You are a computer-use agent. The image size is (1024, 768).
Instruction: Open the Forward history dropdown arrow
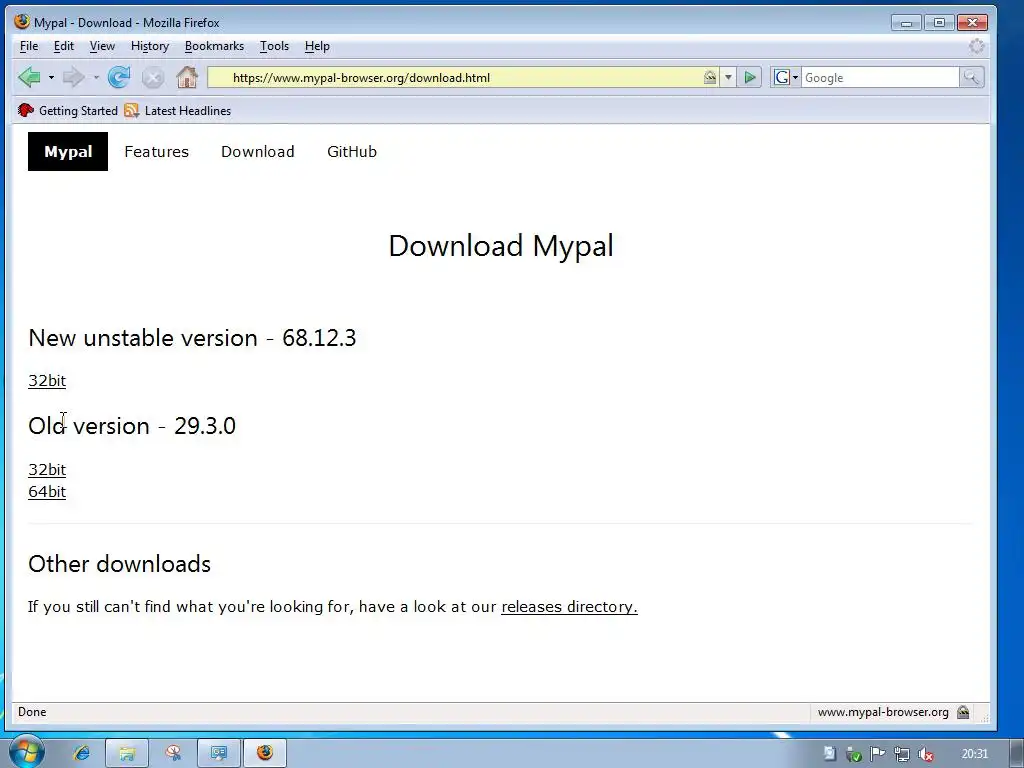[x=95, y=78]
